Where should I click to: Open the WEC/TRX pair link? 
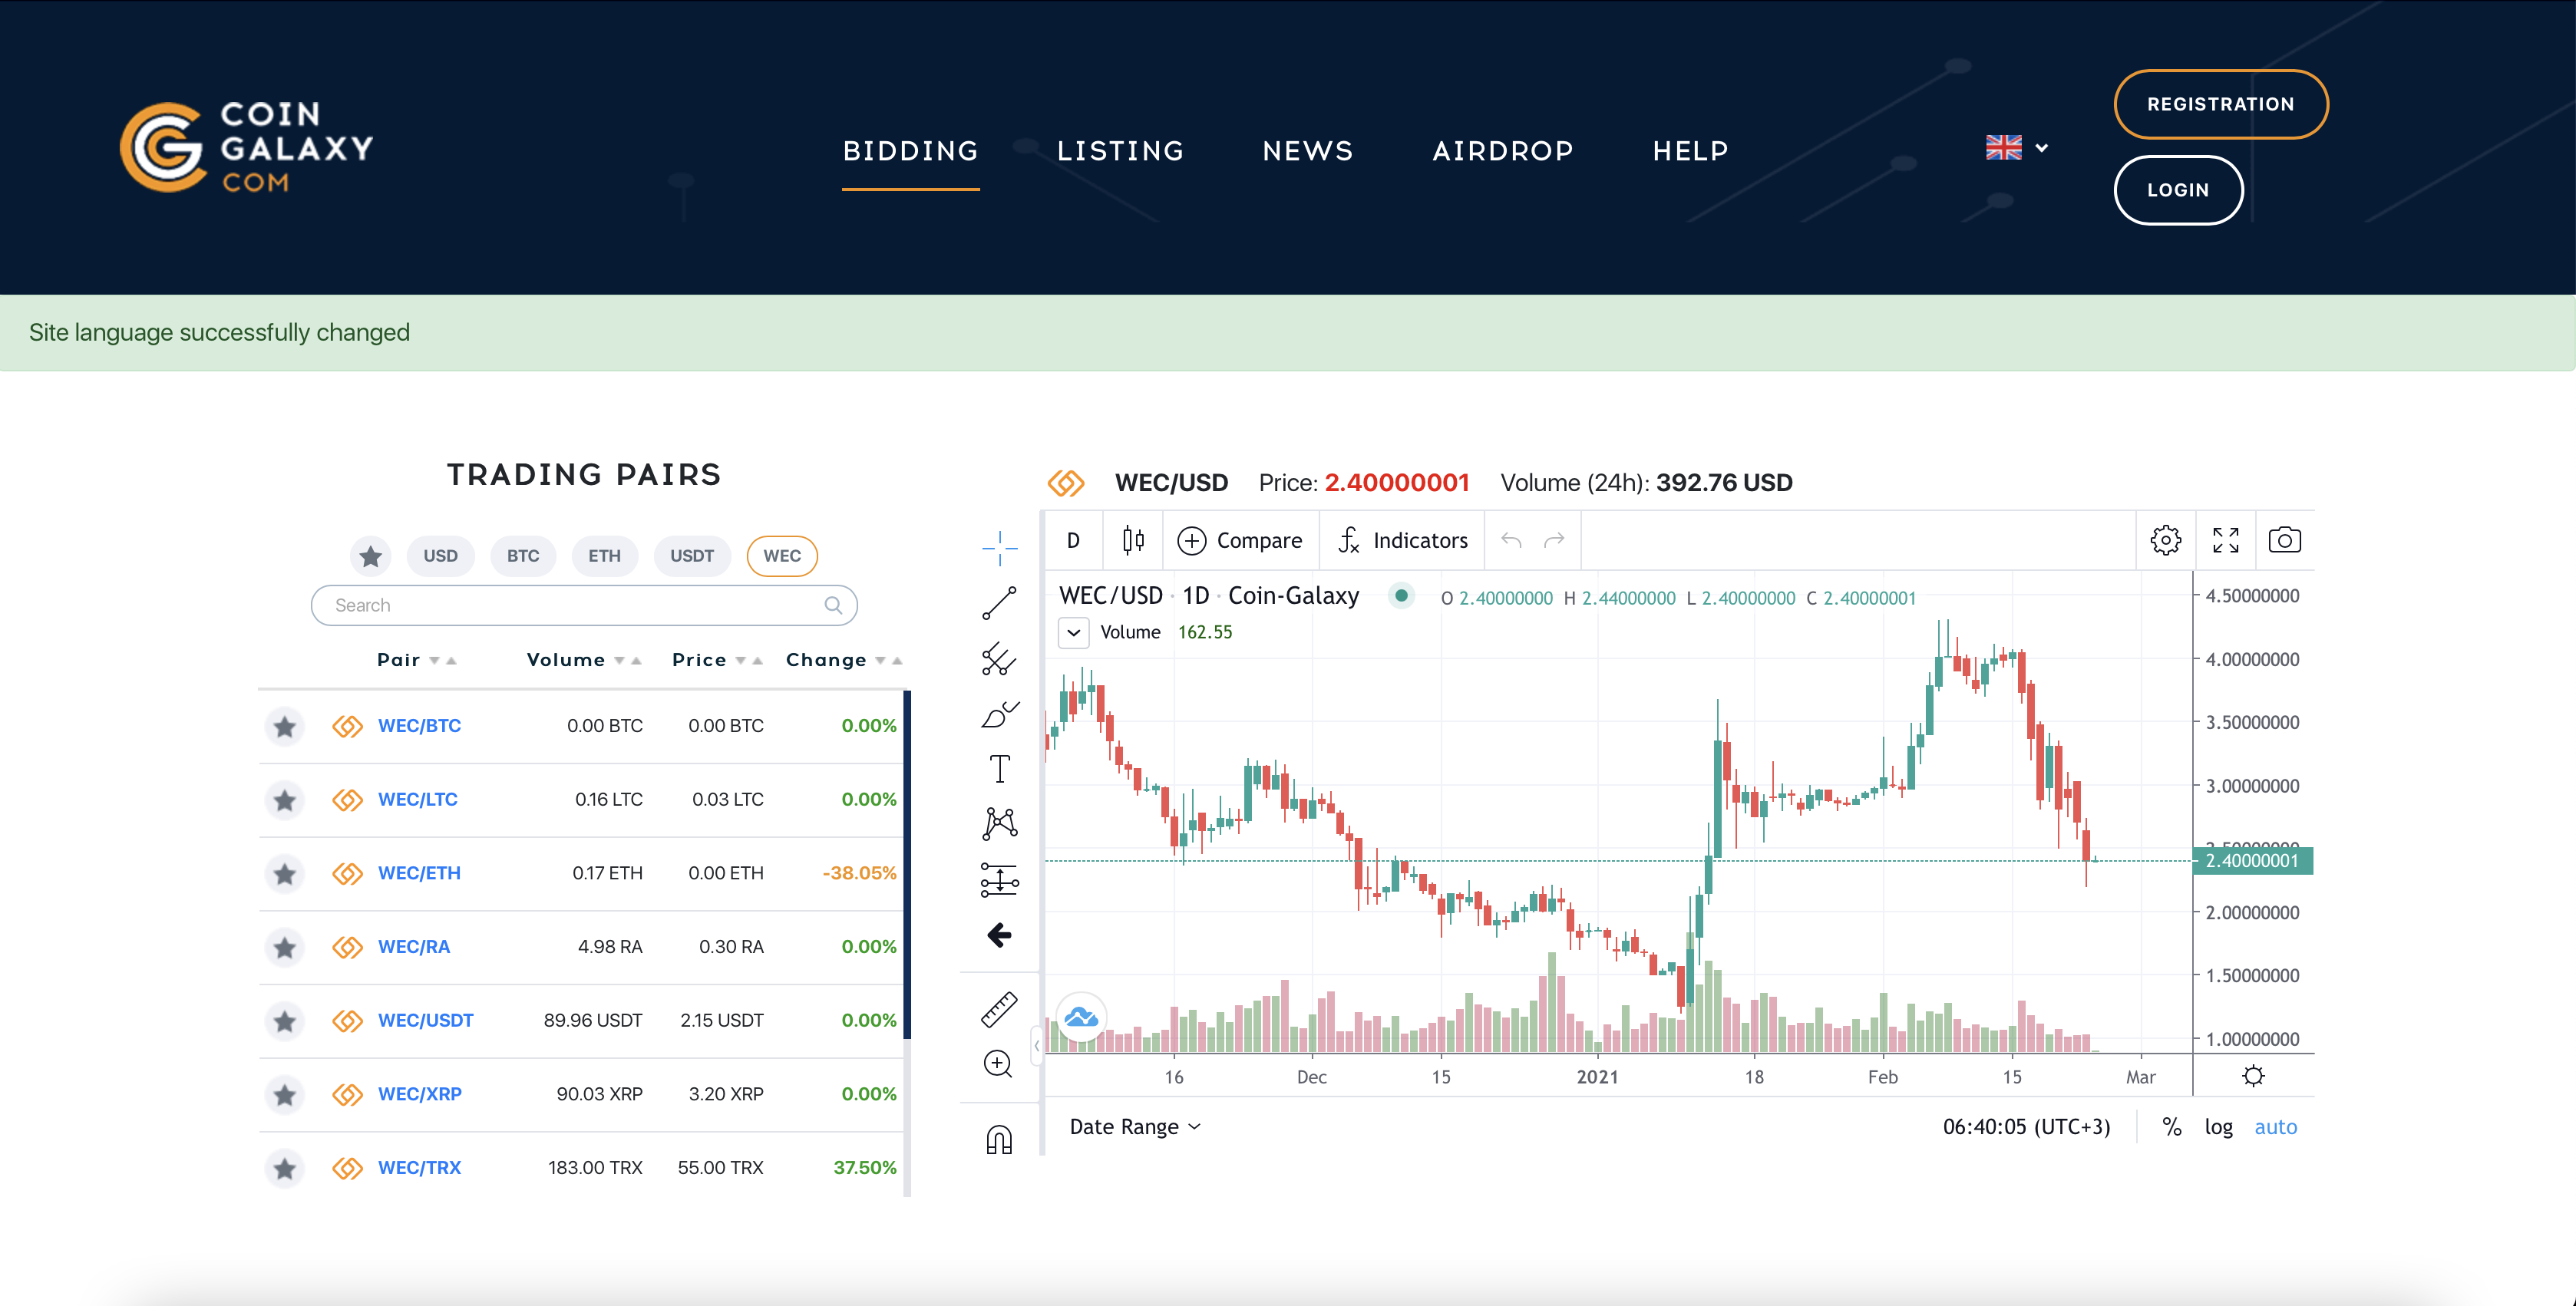pyautogui.click(x=419, y=1168)
